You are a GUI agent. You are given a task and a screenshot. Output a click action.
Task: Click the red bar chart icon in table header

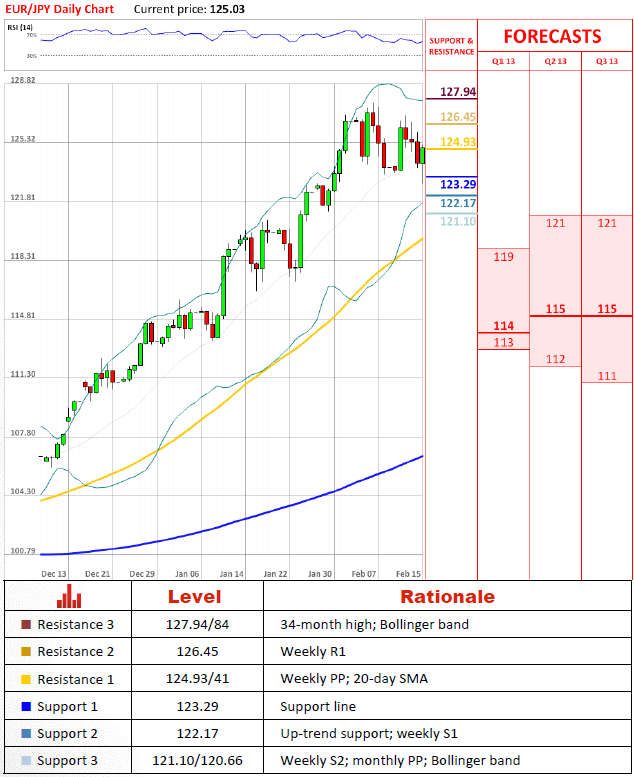click(x=69, y=596)
